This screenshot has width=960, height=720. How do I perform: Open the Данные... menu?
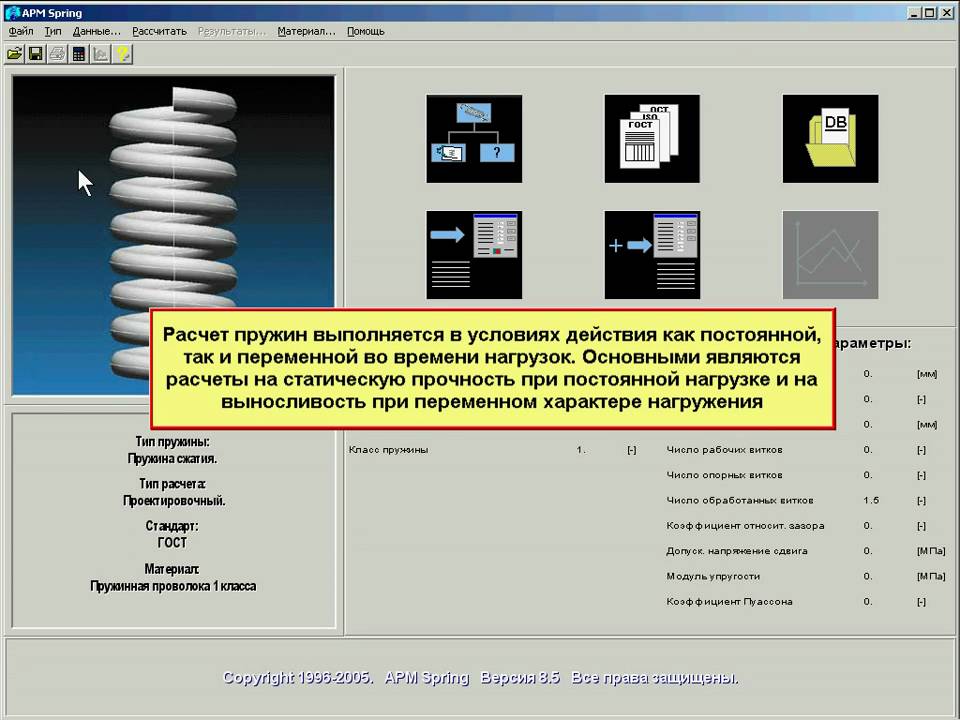pos(97,31)
